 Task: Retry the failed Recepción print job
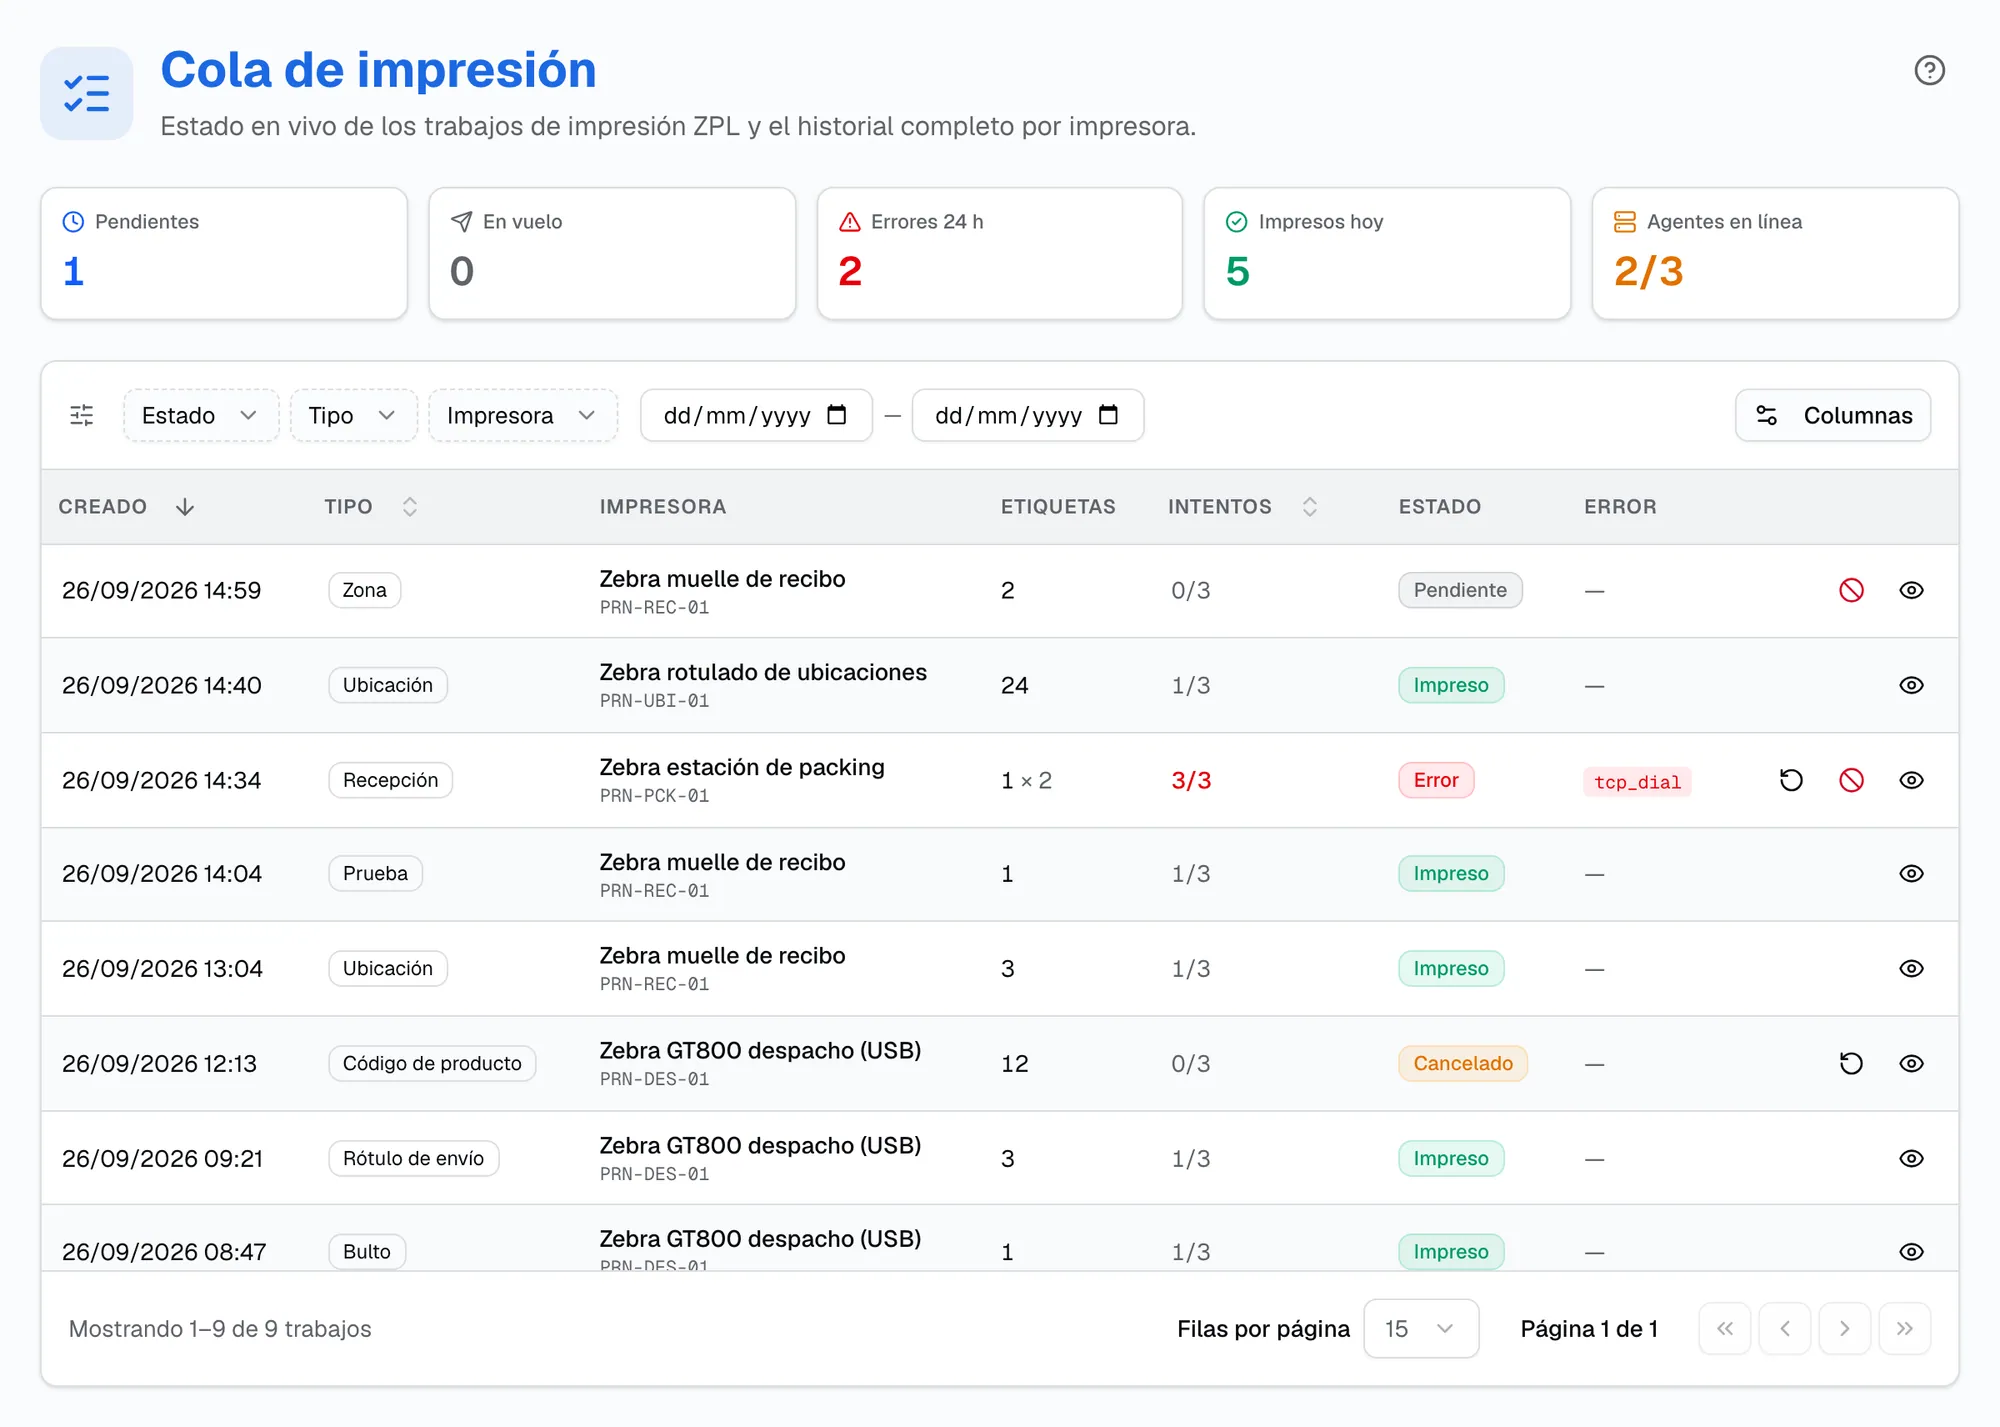tap(1791, 780)
